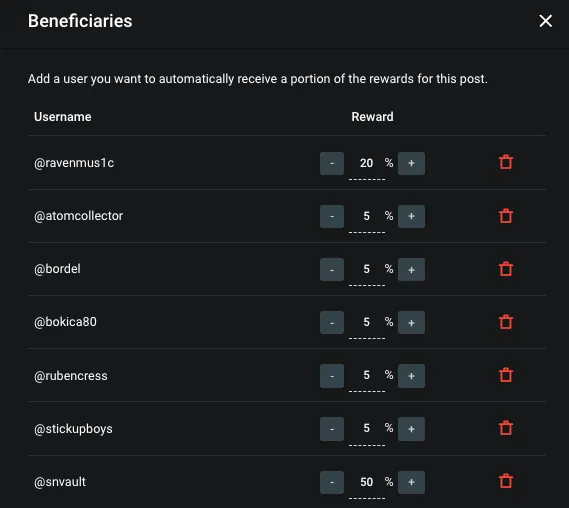Click the @bordel reward value field
The height and width of the screenshot is (508, 569).
tap(367, 272)
